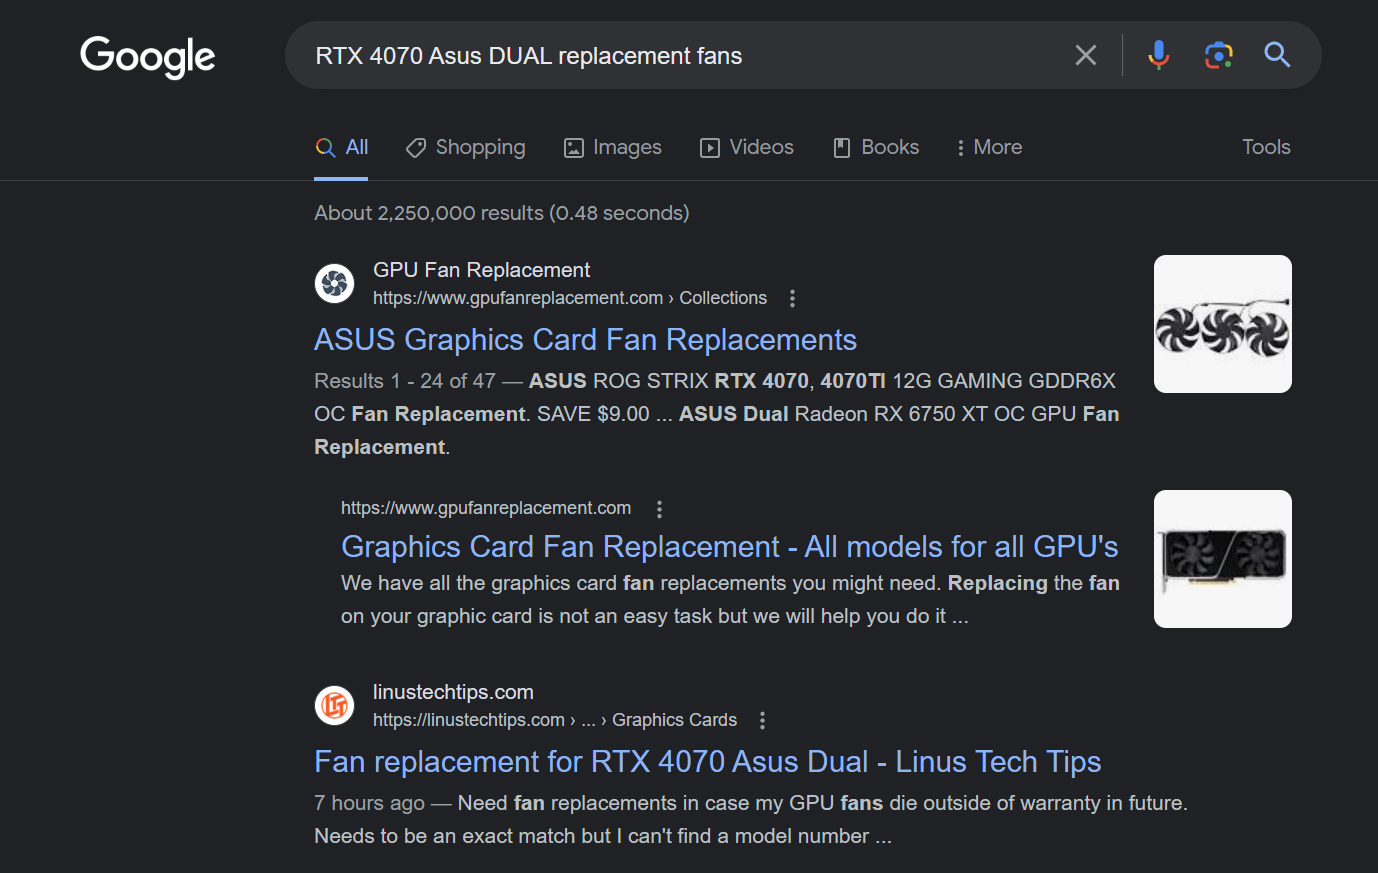1378x873 pixels.
Task: Open Google Lens image search icon
Action: click(1218, 55)
